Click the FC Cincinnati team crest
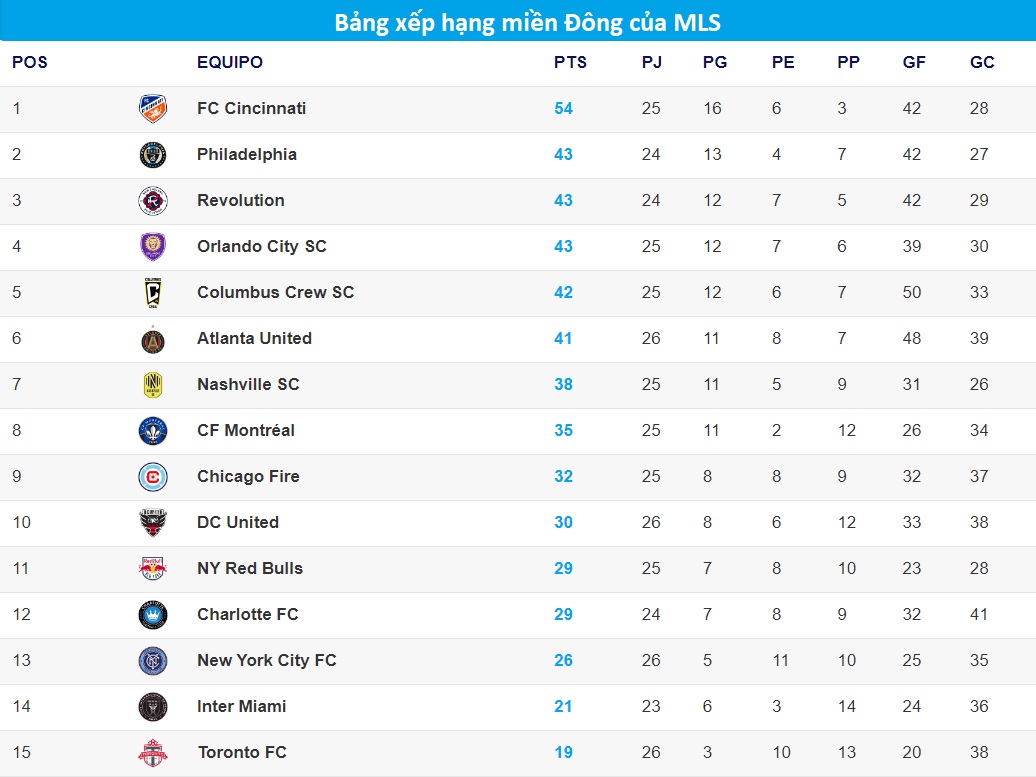The image size is (1036, 777). tap(153, 108)
